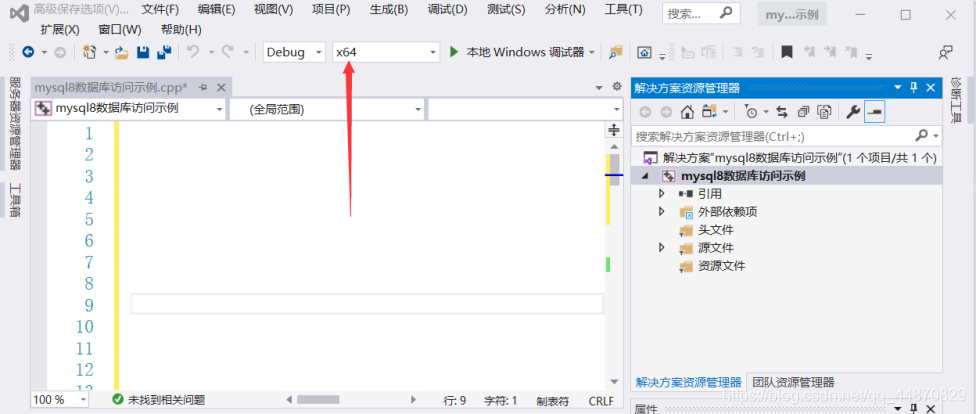
Task: Click the Save All double floppy icon
Action: [x=164, y=53]
